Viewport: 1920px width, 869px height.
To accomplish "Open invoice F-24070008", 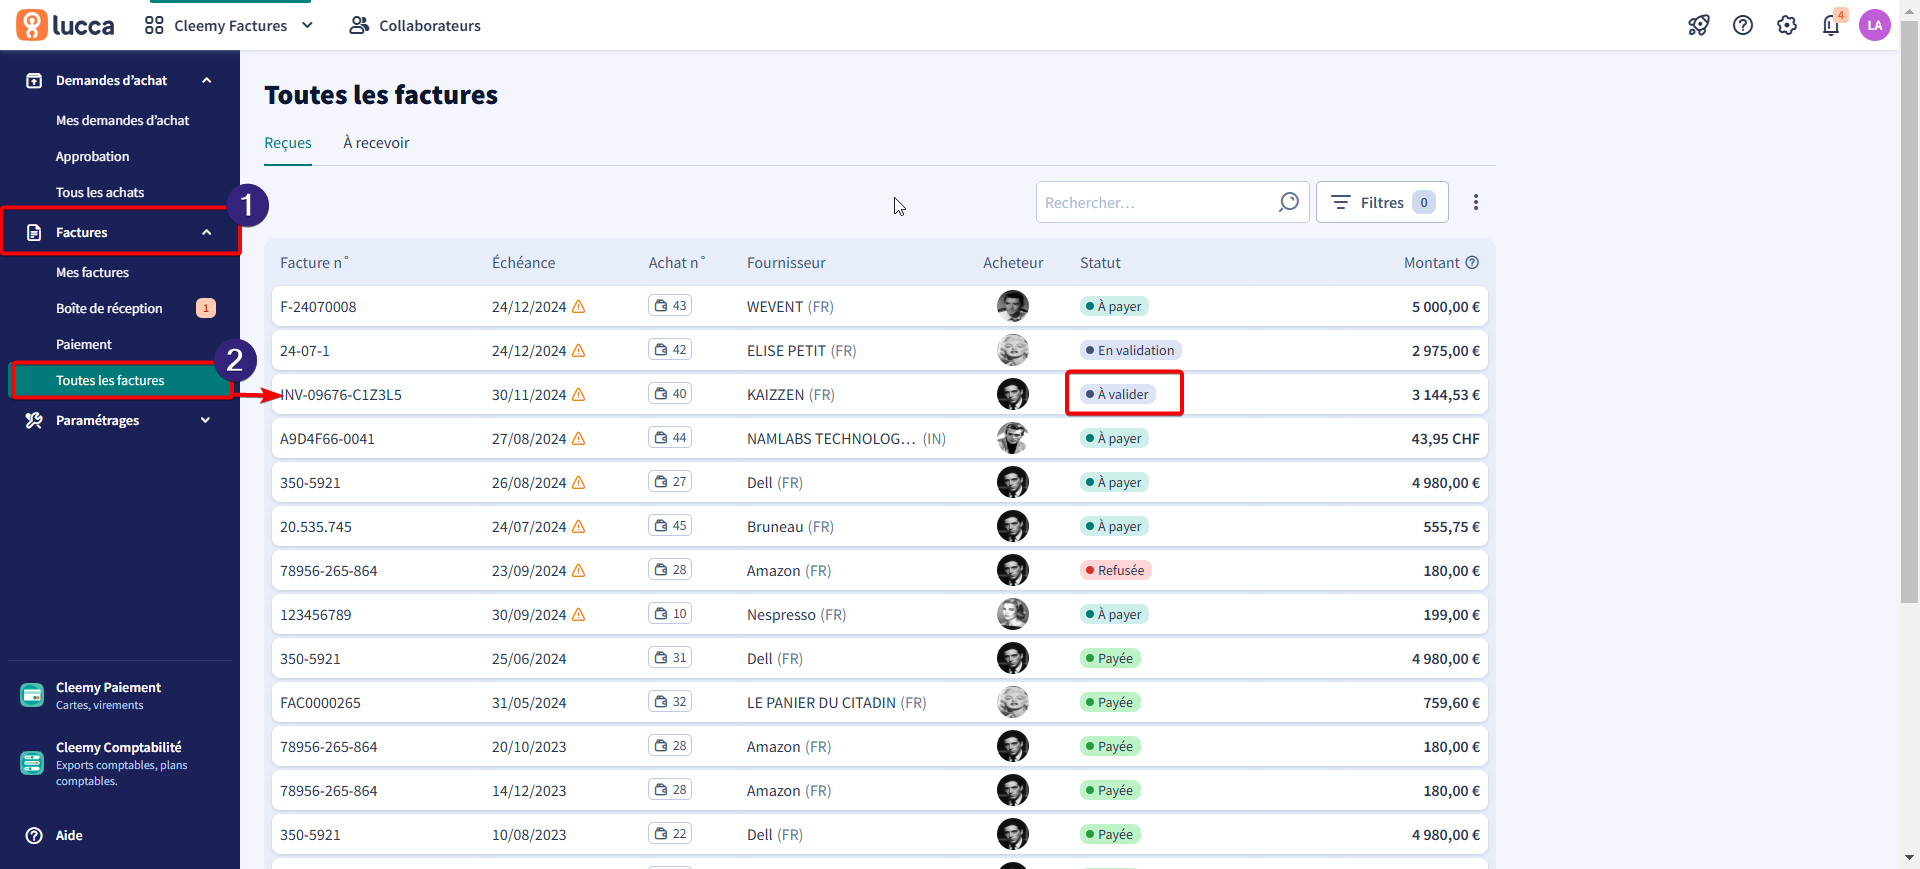I will tap(318, 306).
